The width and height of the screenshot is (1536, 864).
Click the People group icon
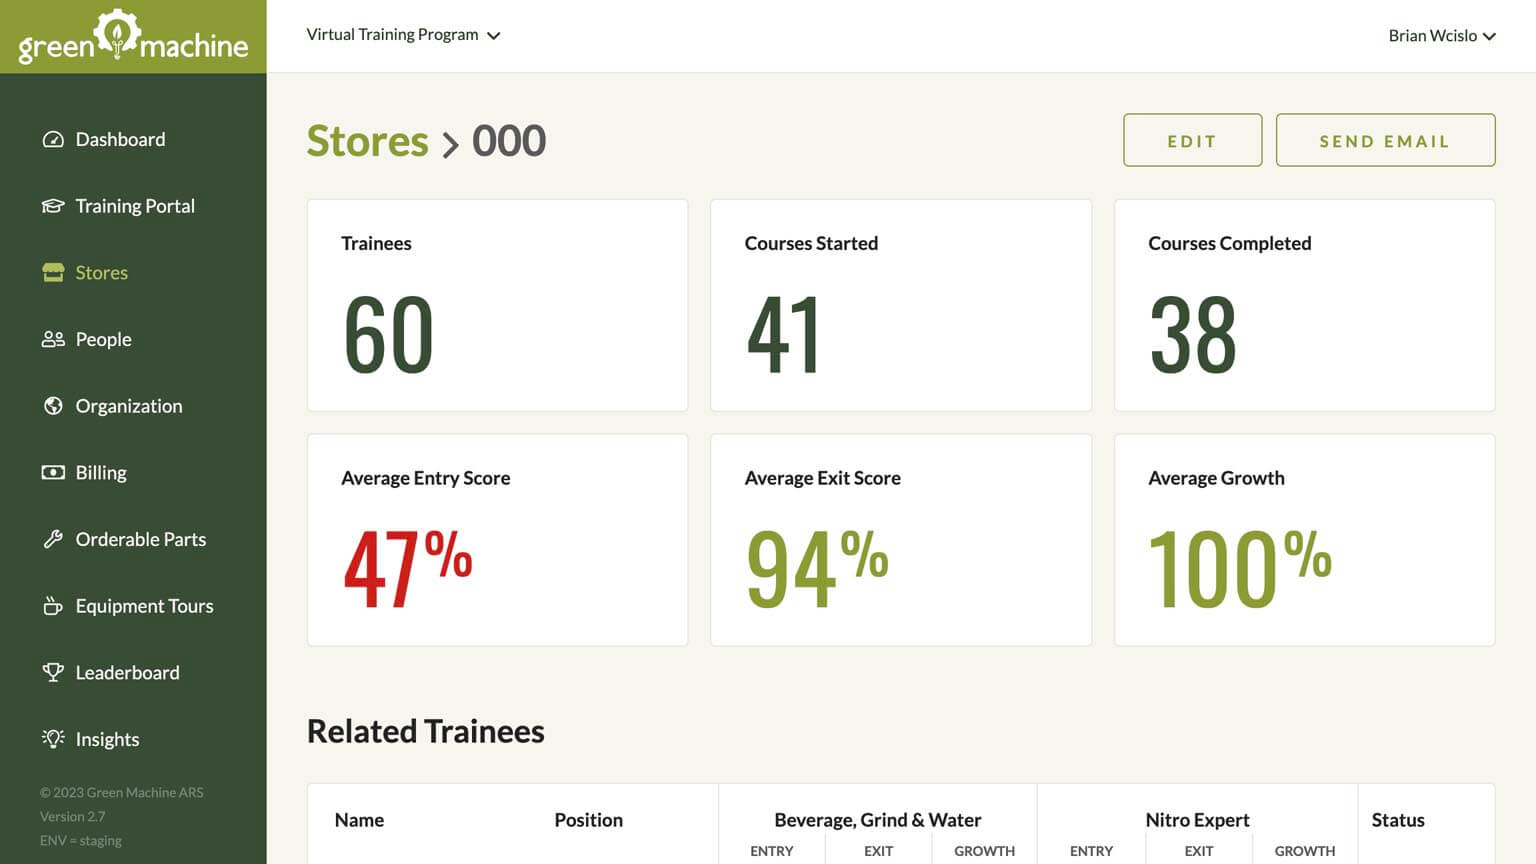point(53,339)
